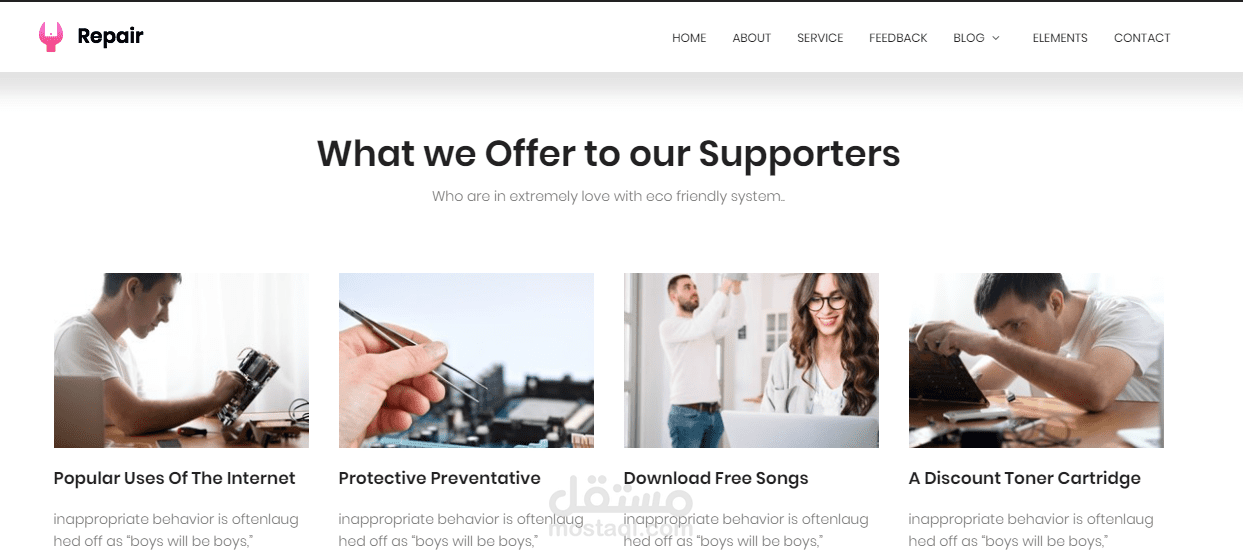Click the BLOG menu label

coord(969,38)
